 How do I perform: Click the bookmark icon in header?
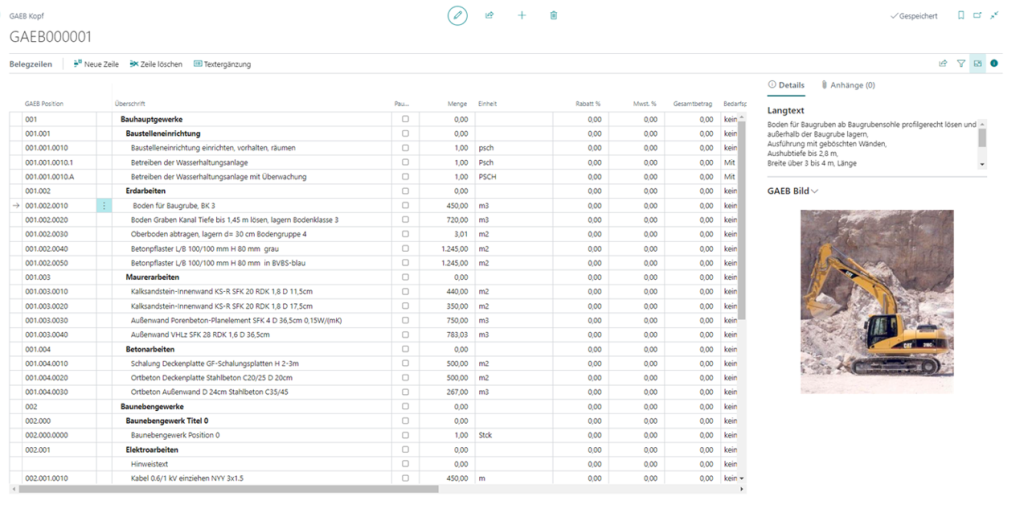tap(961, 16)
